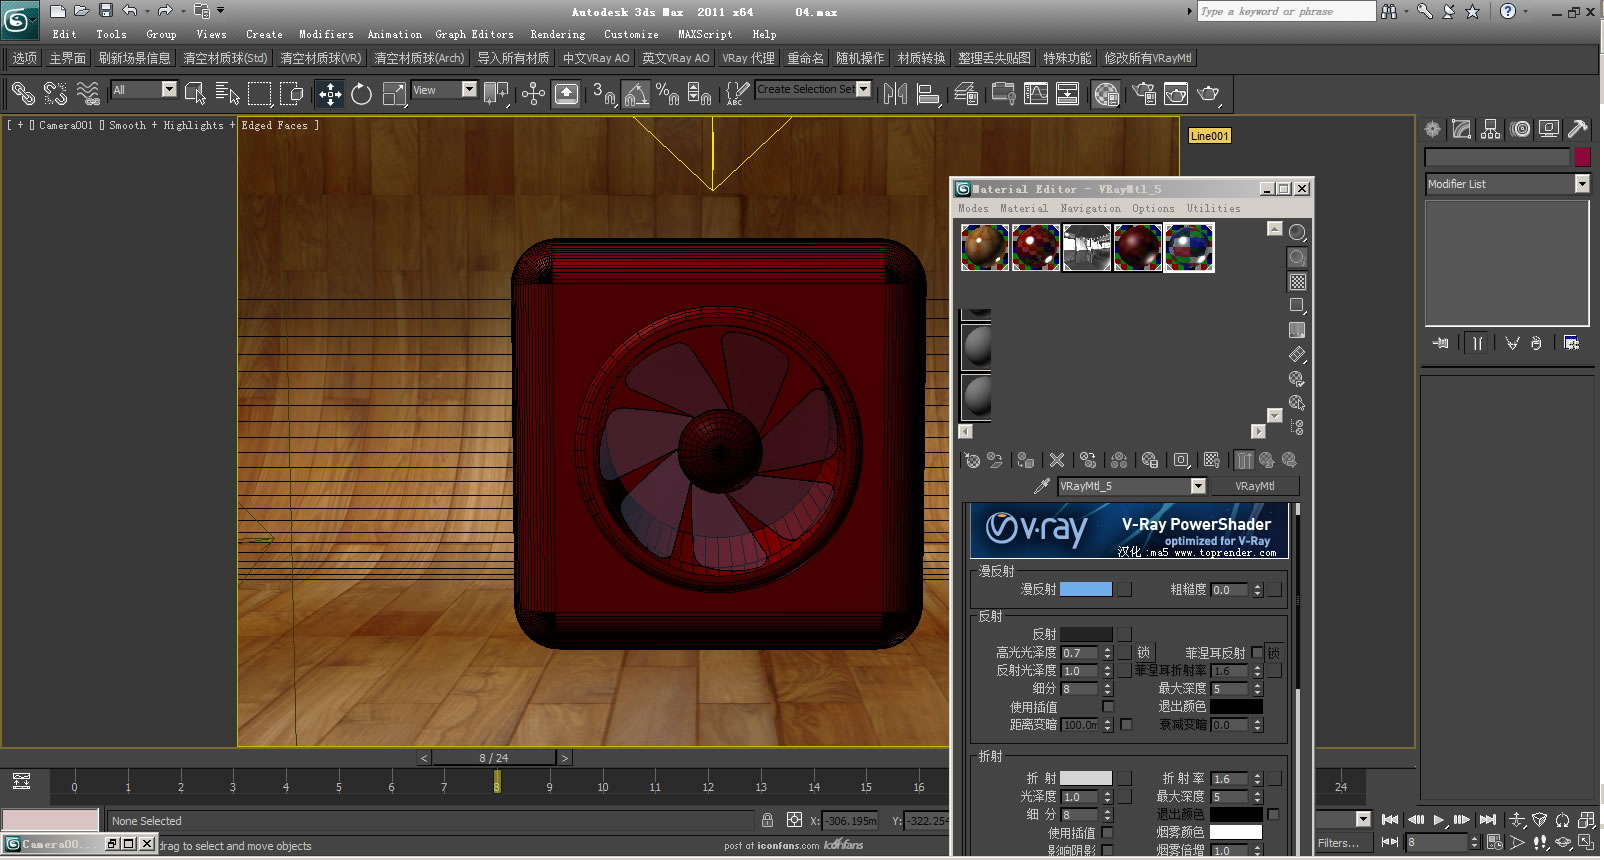This screenshot has height=860, width=1604.
Task: Select the Select and Link tool
Action: click(22, 94)
